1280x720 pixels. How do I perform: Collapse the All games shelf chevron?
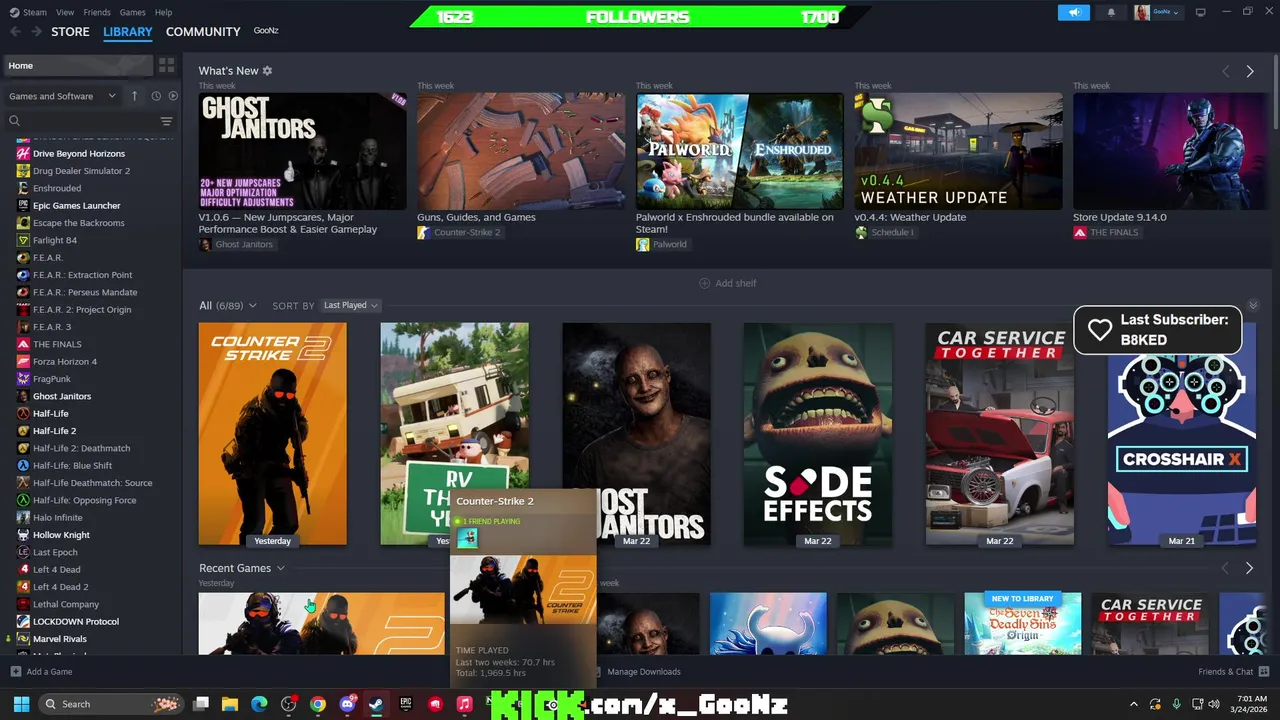tap(1253, 305)
